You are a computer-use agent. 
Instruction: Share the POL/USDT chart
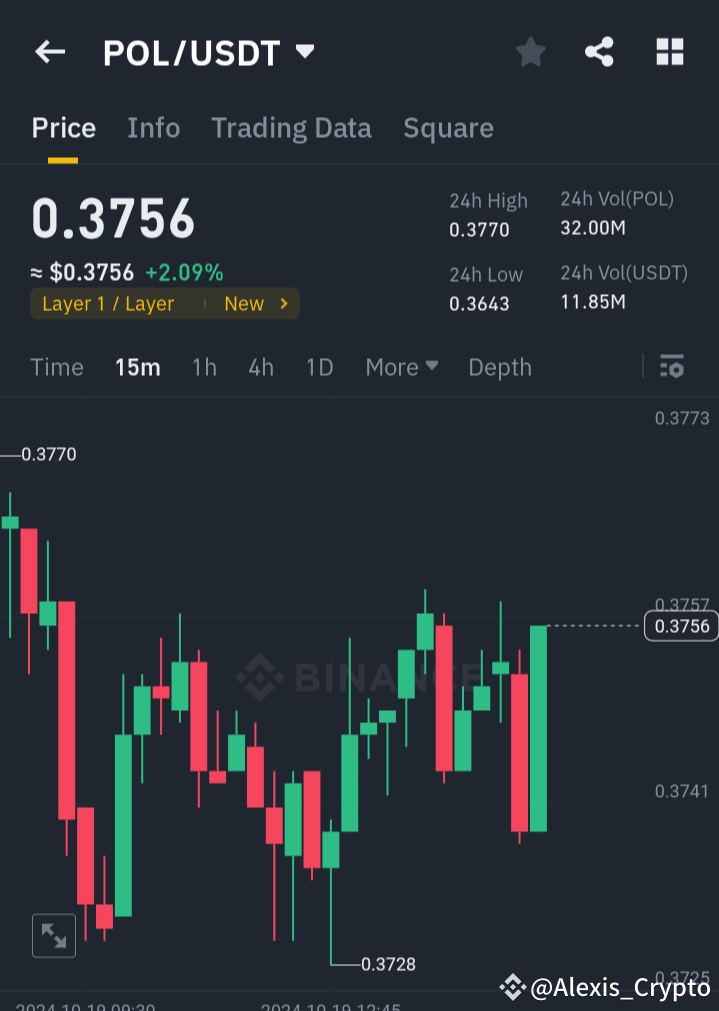[599, 52]
